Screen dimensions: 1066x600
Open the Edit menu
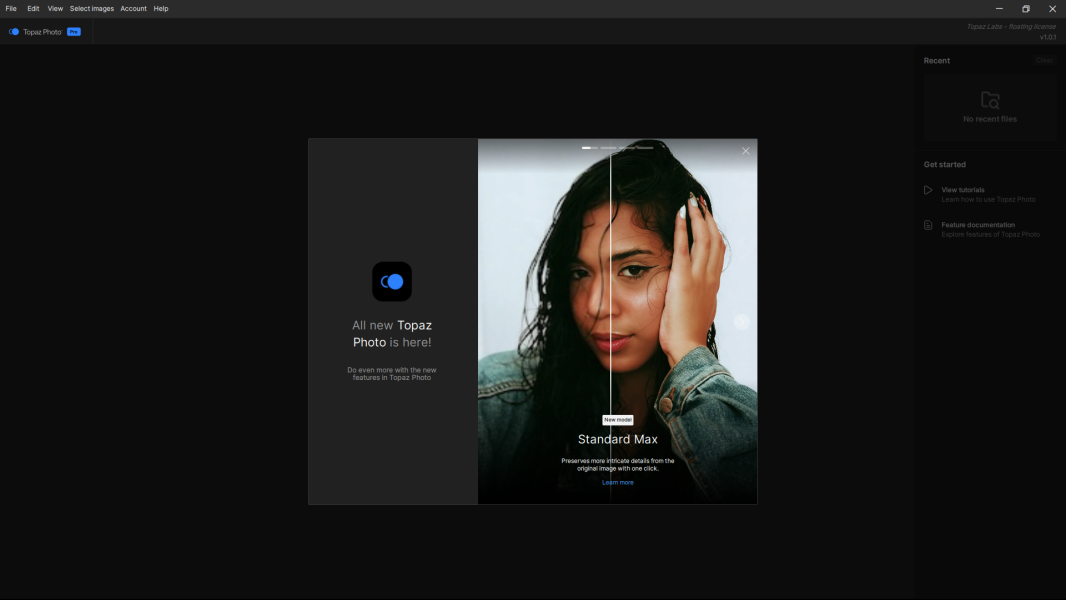click(x=33, y=9)
